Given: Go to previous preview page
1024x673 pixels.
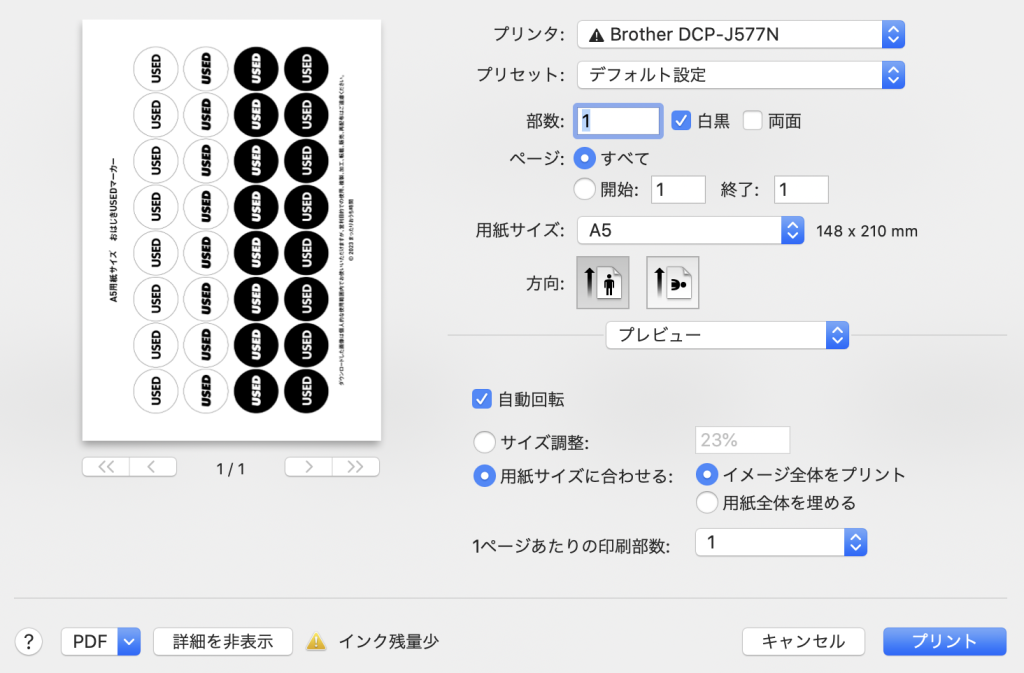Looking at the screenshot, I should [153, 467].
